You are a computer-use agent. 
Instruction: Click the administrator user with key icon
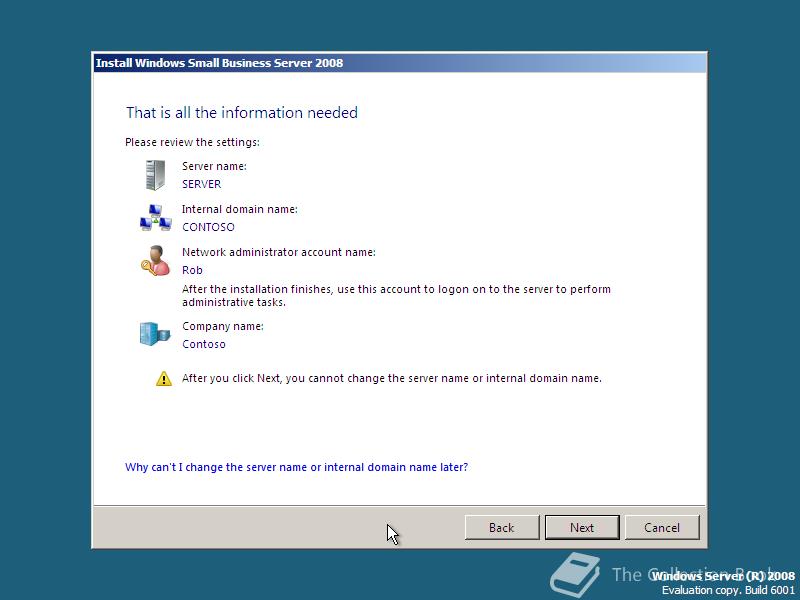[x=155, y=261]
